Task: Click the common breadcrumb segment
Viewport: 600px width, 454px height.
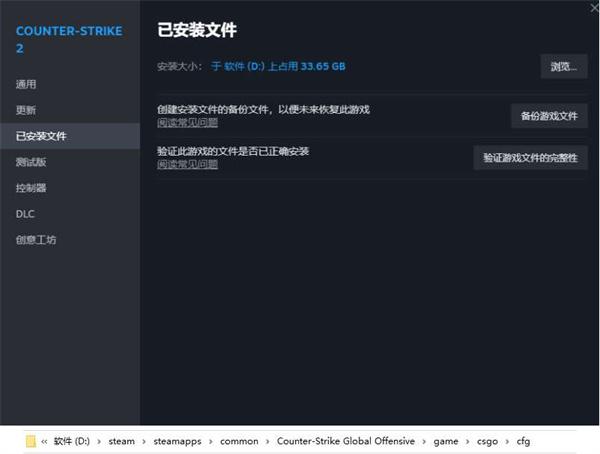Action: point(239,441)
